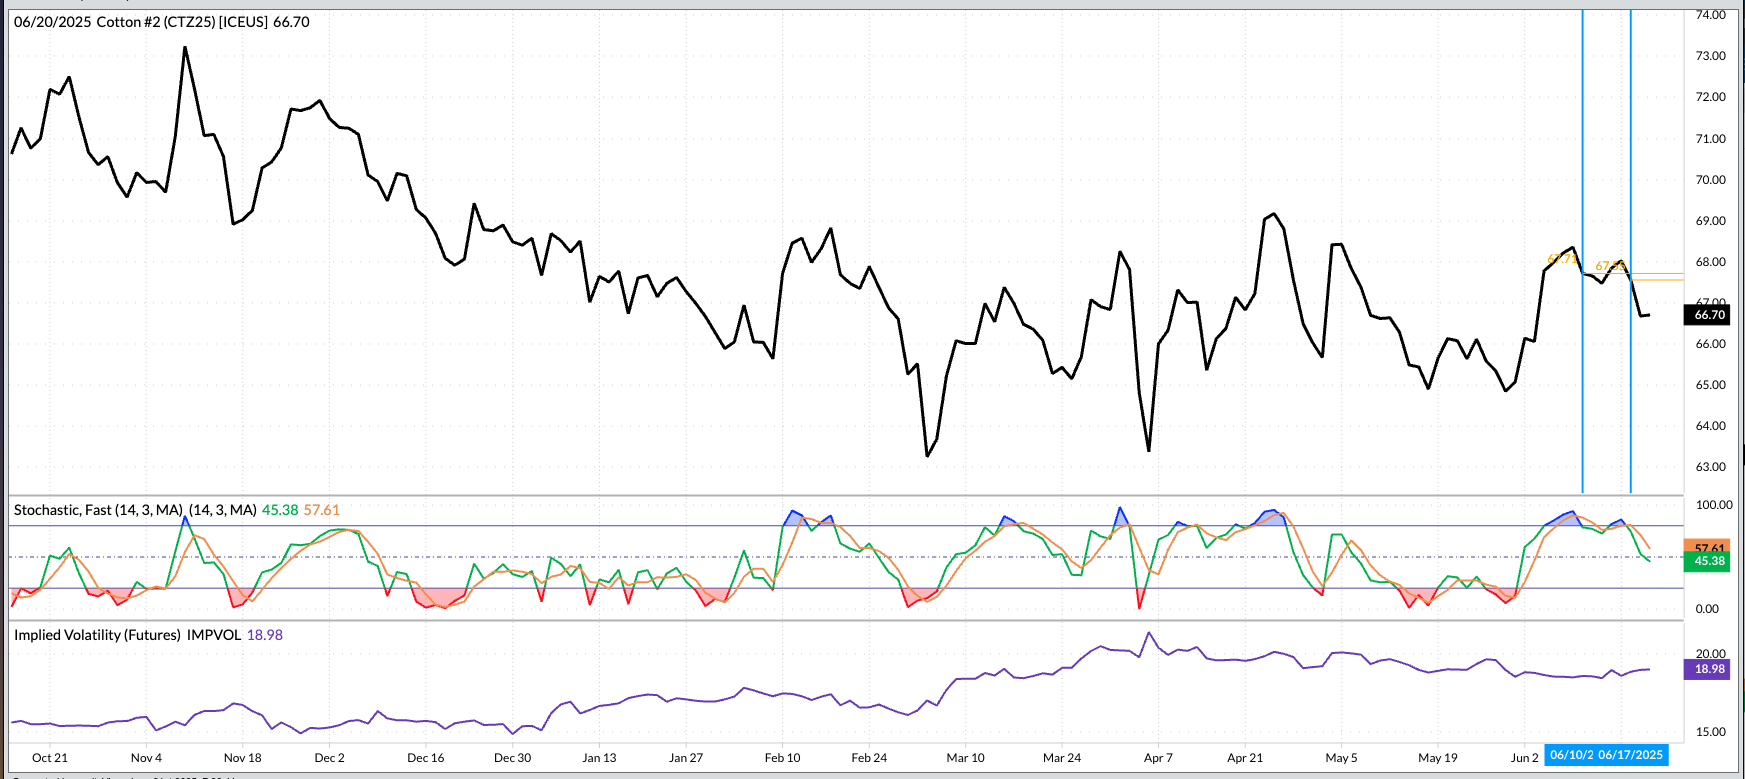Select the 06/10 date marker label
The image size is (1745, 779).
(1571, 755)
